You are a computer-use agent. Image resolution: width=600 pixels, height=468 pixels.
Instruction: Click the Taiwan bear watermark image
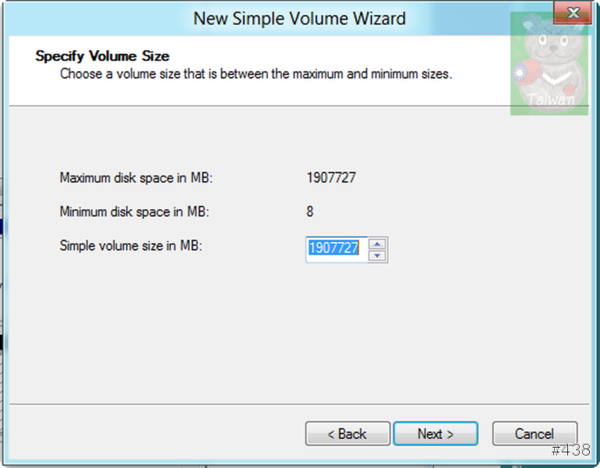pos(549,64)
